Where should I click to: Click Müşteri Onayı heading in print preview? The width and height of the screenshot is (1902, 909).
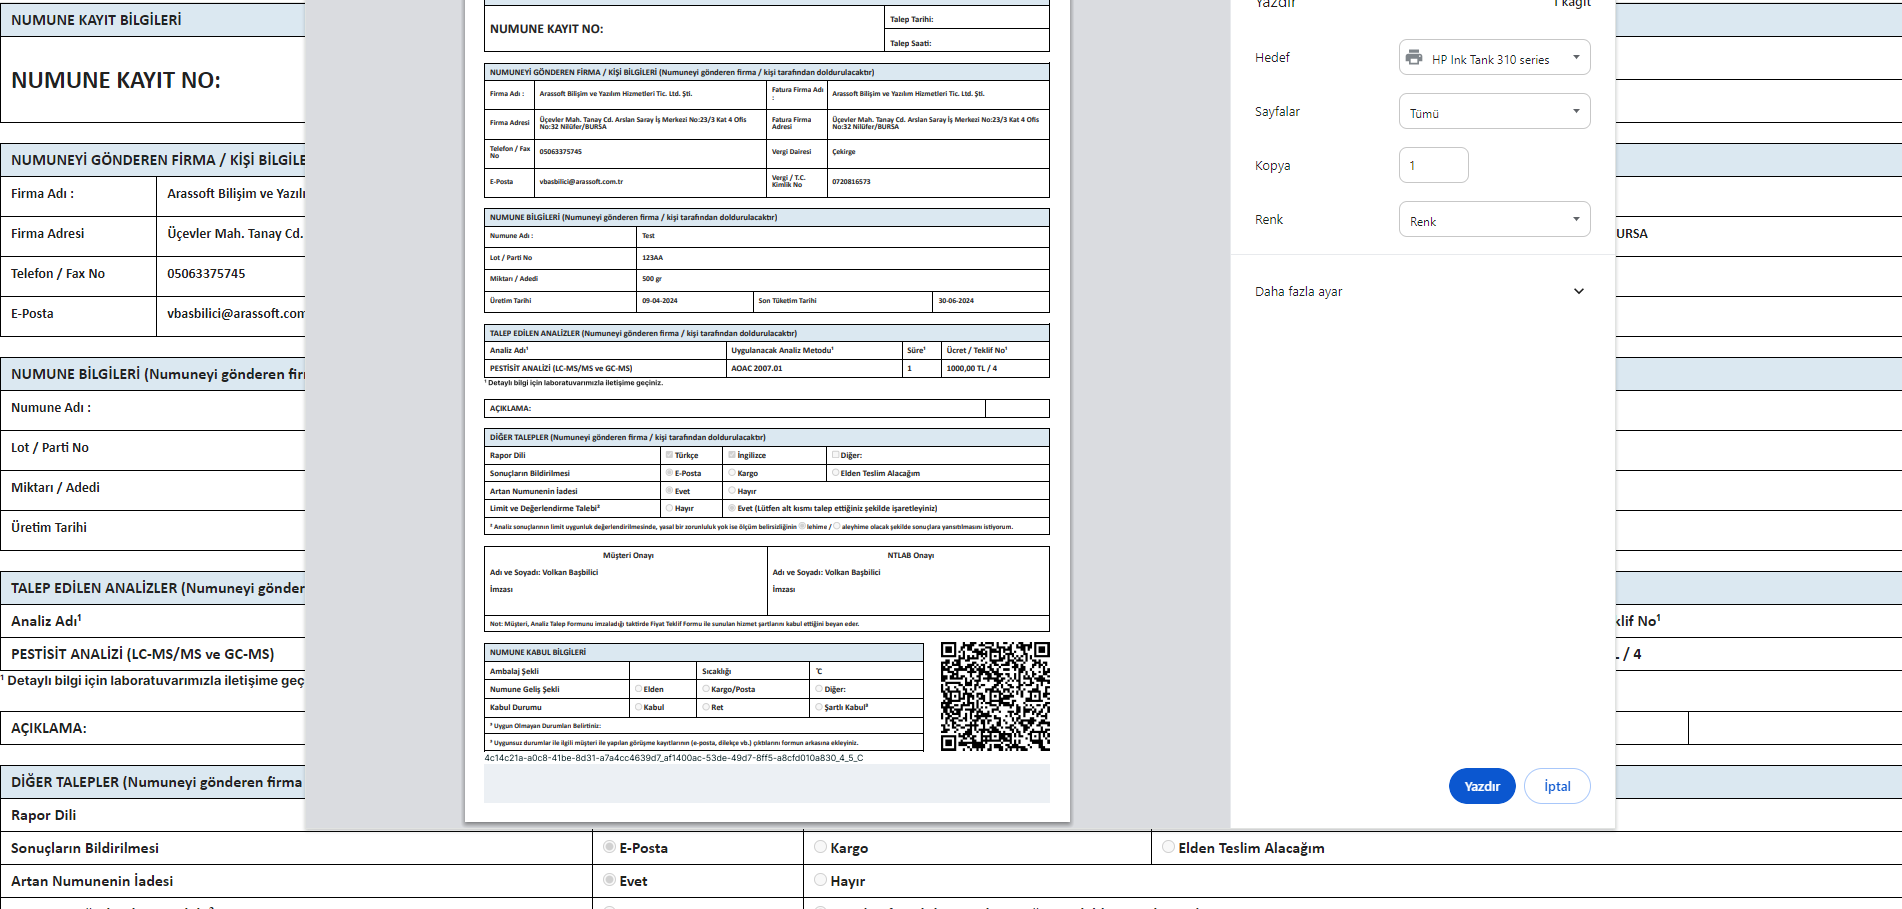(x=628, y=555)
